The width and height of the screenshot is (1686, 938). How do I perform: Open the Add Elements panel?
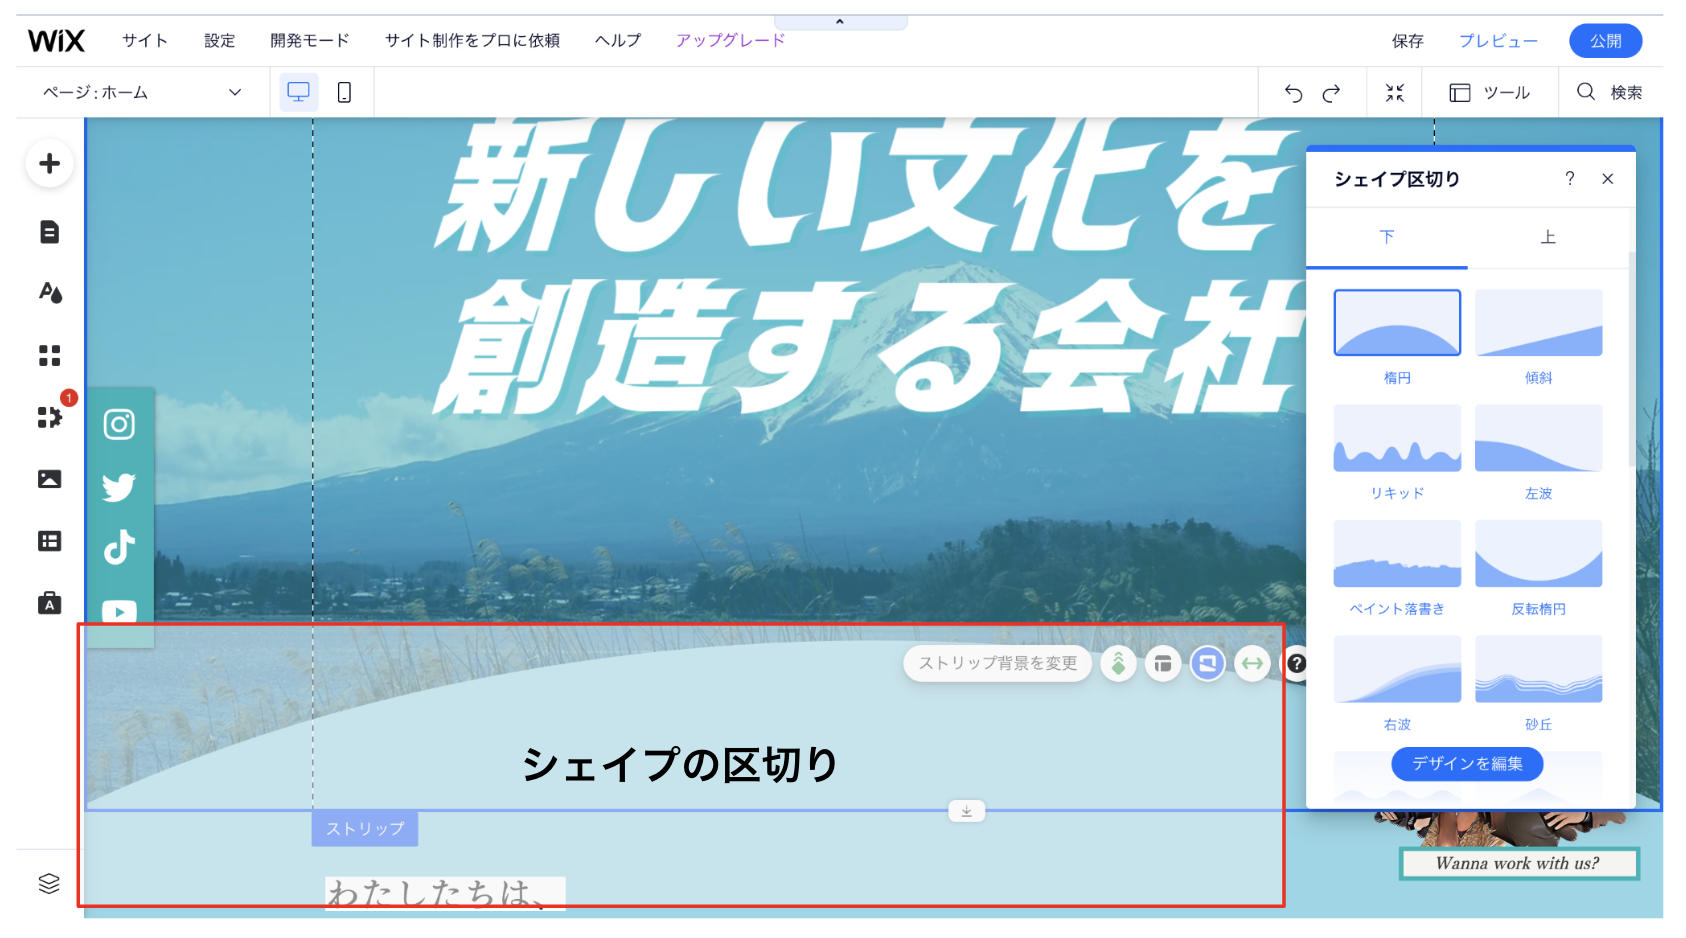48,163
